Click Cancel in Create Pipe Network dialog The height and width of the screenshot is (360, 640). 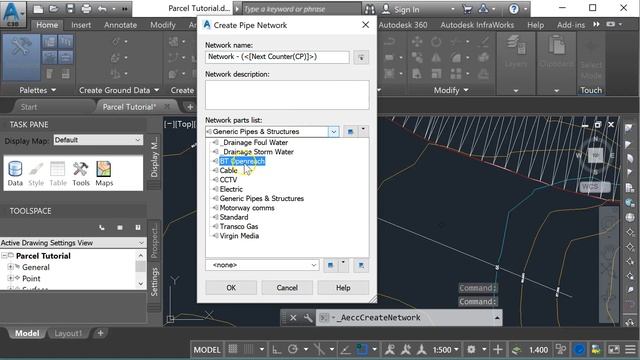(287, 288)
